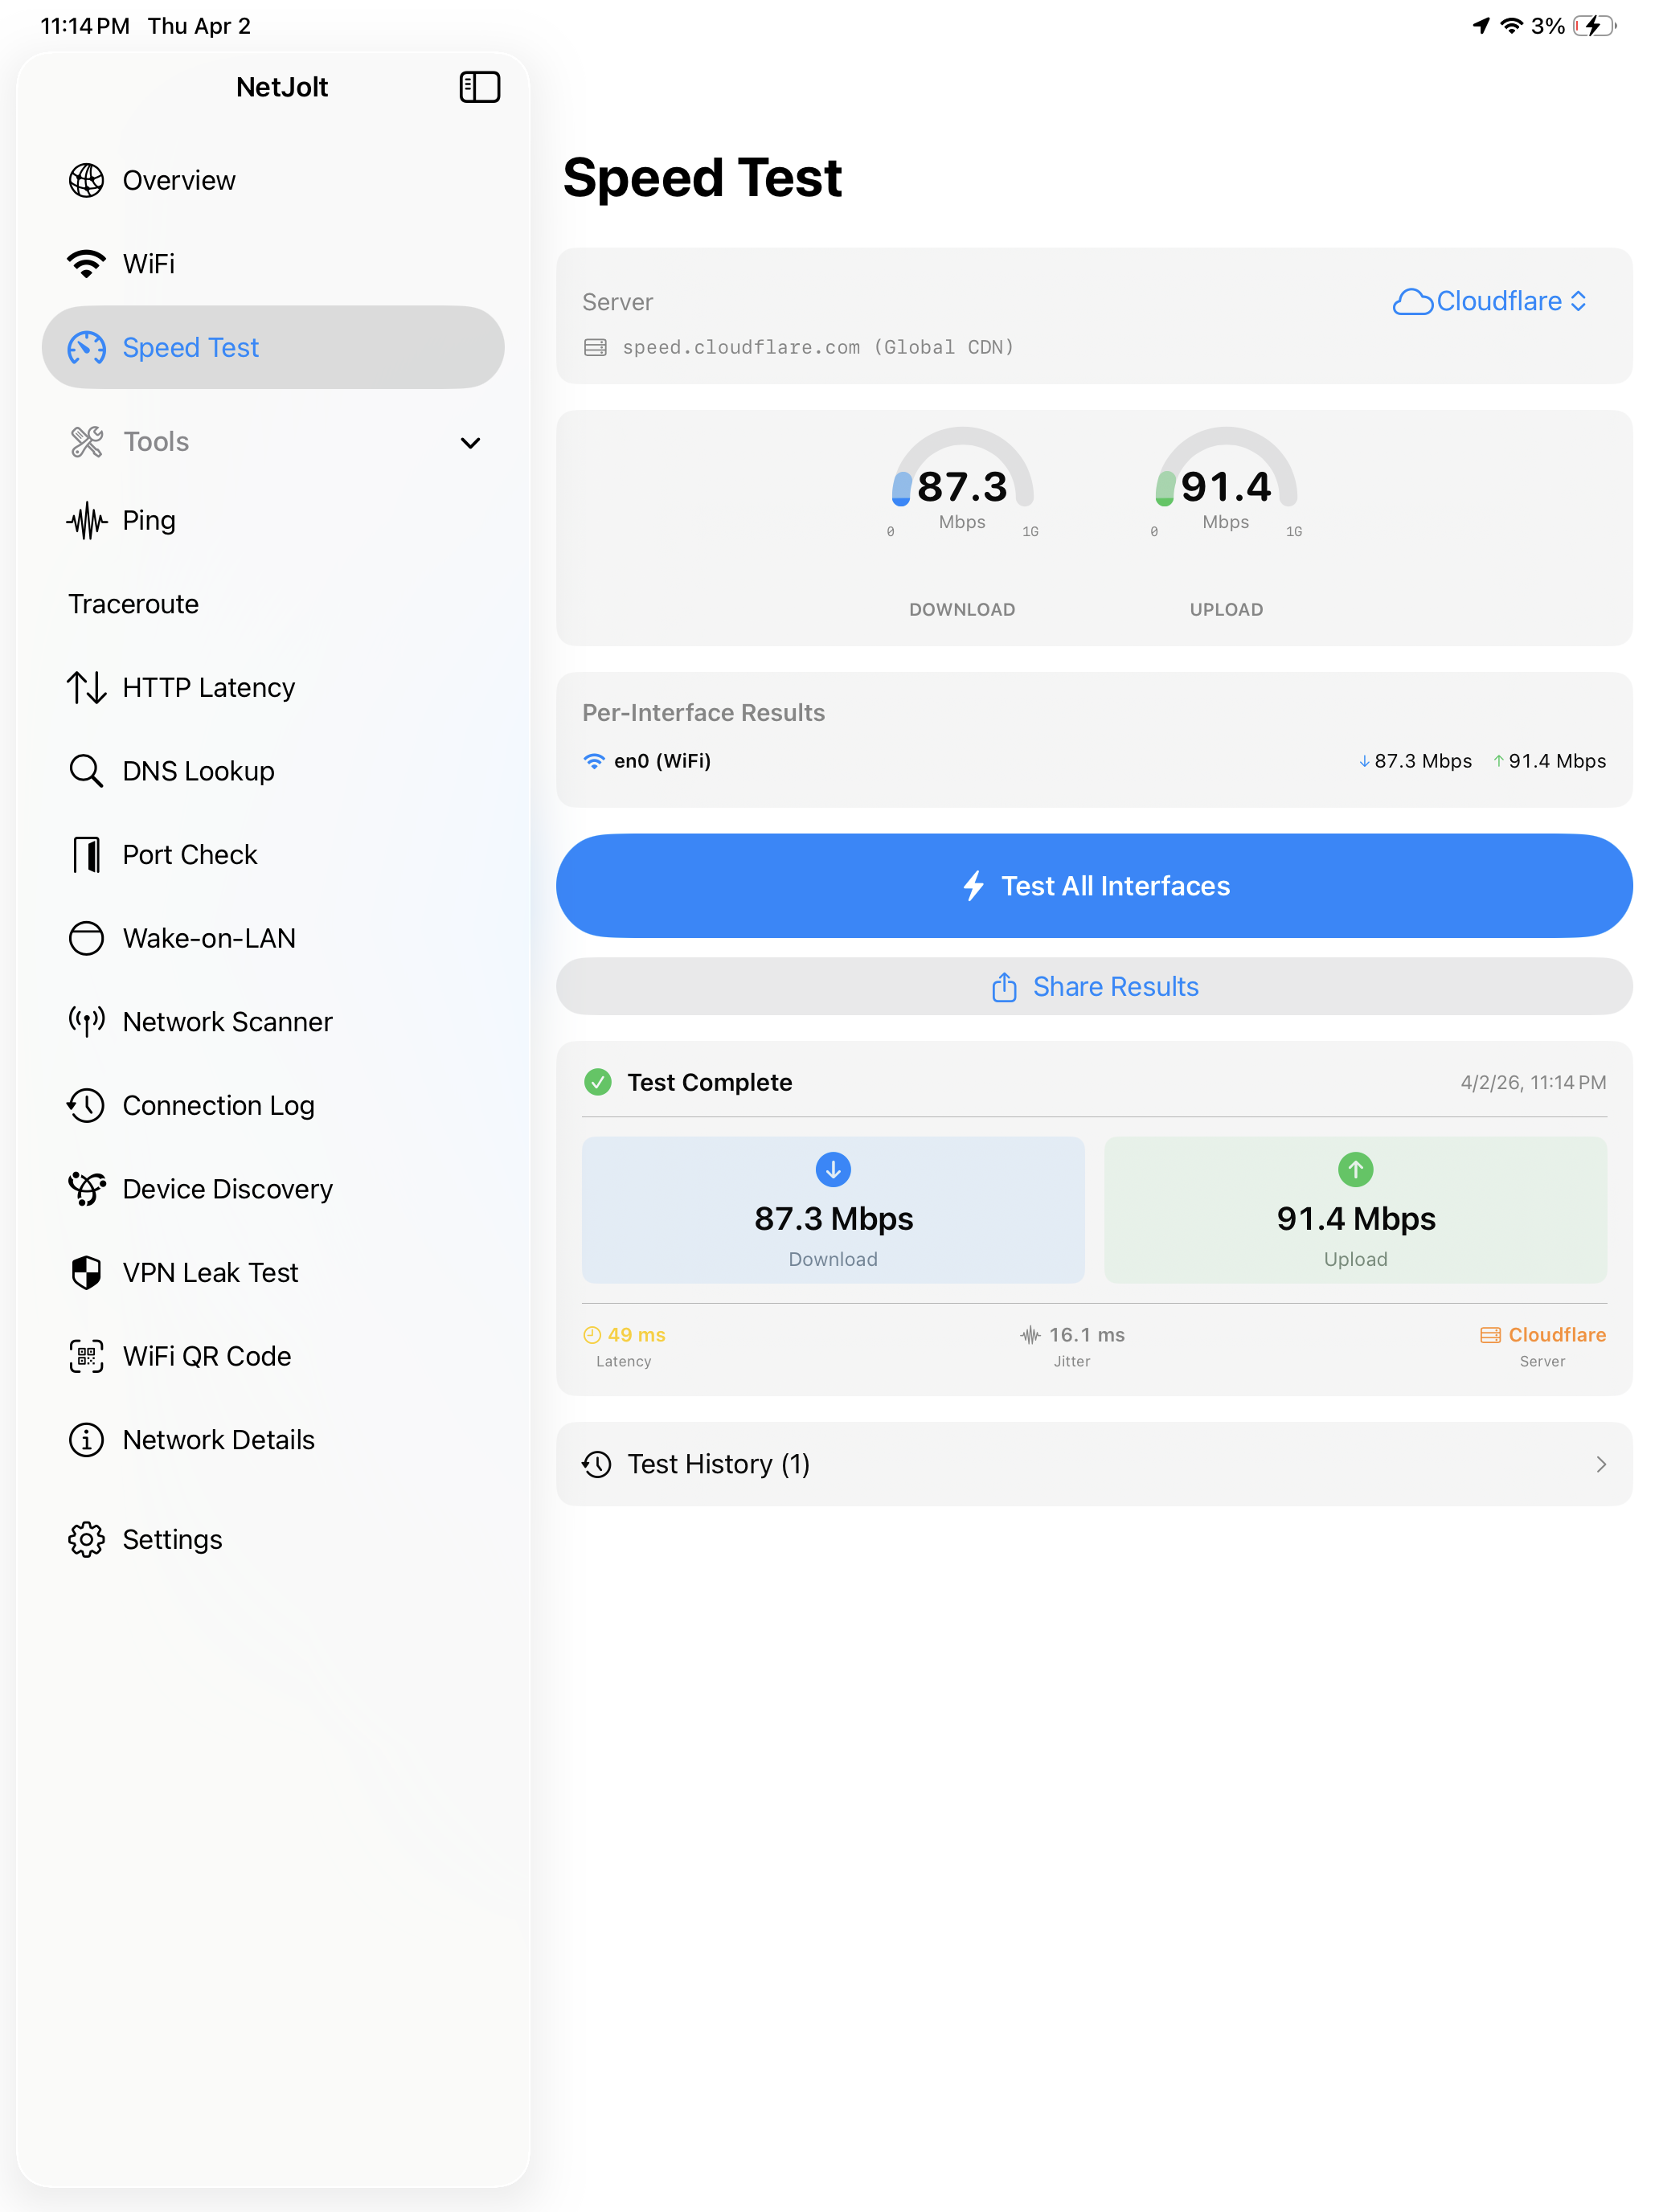Click the WiFi QR Code icon
The height and width of the screenshot is (2212, 1659).
[86, 1356]
